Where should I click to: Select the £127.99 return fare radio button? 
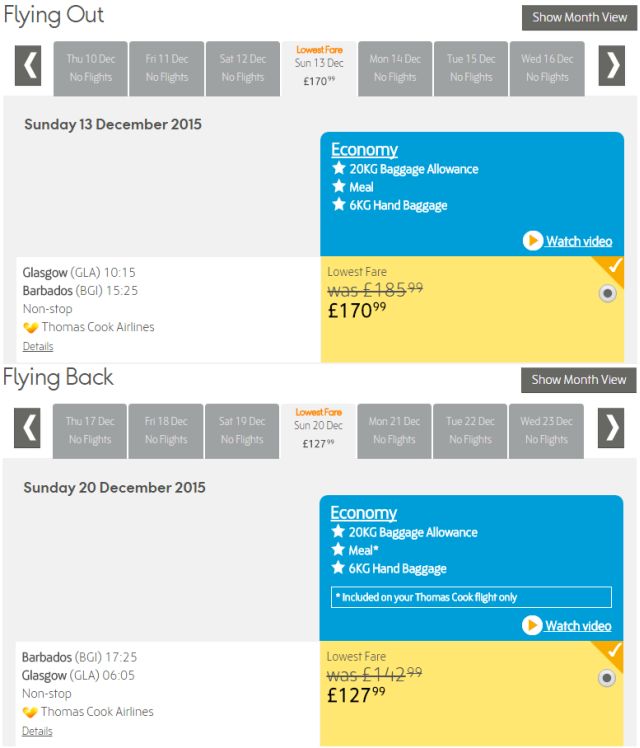pos(606,677)
